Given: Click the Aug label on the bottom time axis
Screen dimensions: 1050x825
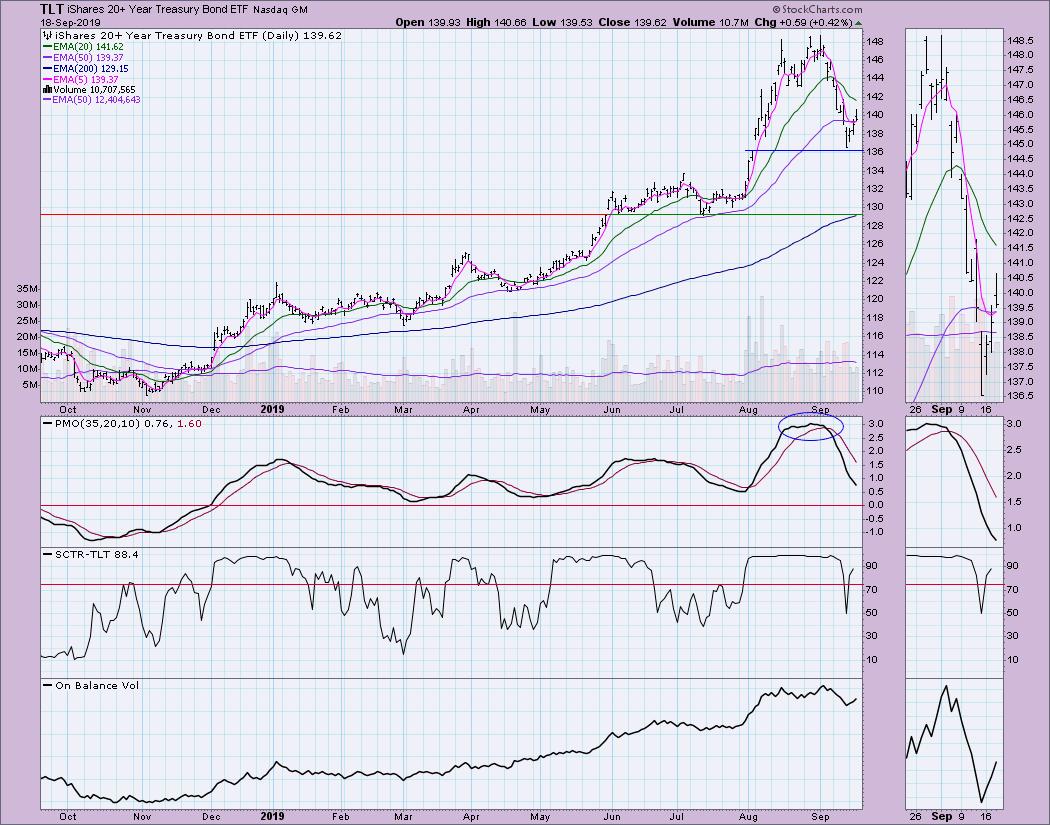Looking at the screenshot, I should pos(748,816).
